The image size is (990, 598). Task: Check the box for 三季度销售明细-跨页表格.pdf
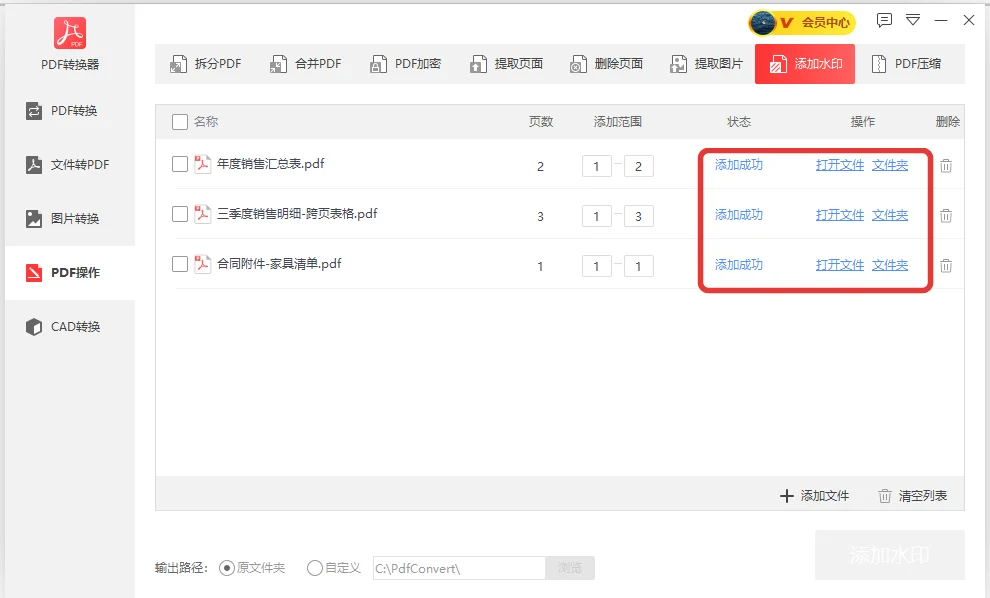click(180, 214)
